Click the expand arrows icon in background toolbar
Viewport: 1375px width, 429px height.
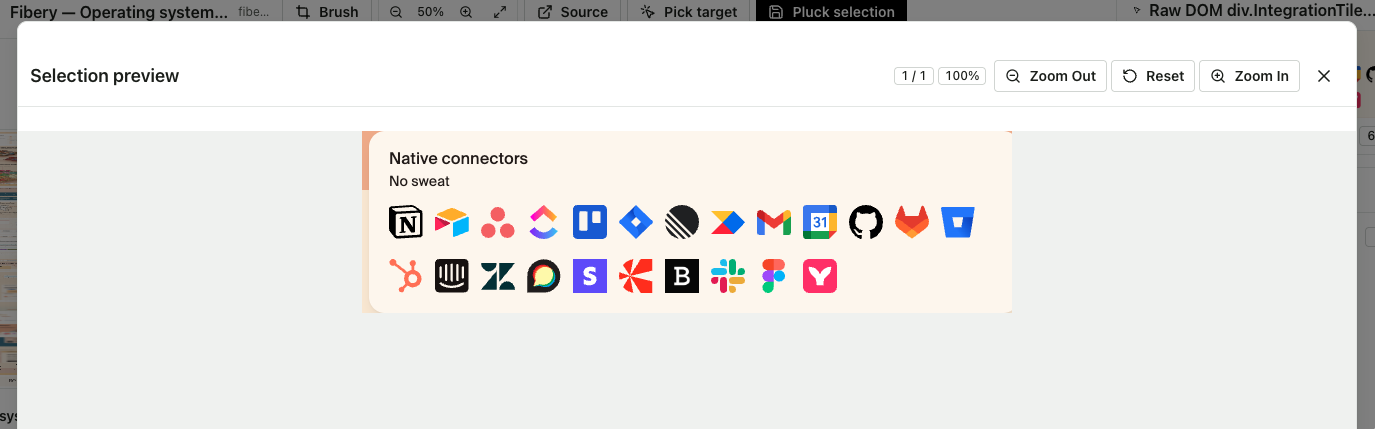pos(500,12)
